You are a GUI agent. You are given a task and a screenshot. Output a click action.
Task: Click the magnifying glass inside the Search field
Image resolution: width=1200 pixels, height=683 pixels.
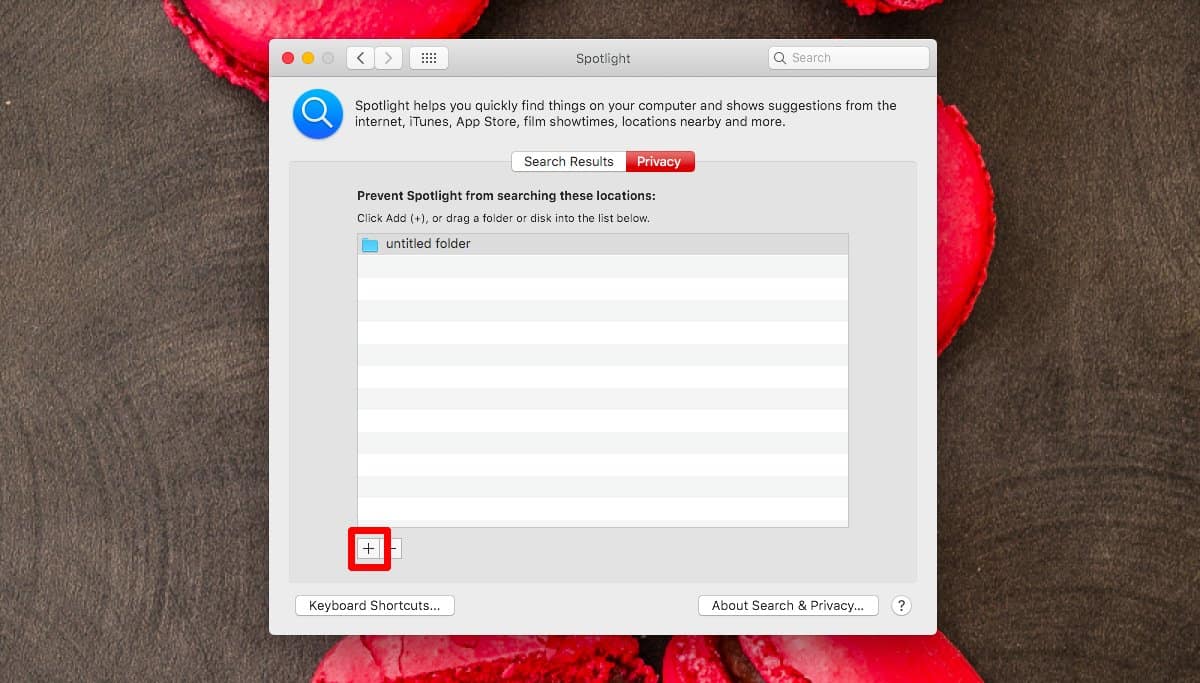click(780, 57)
